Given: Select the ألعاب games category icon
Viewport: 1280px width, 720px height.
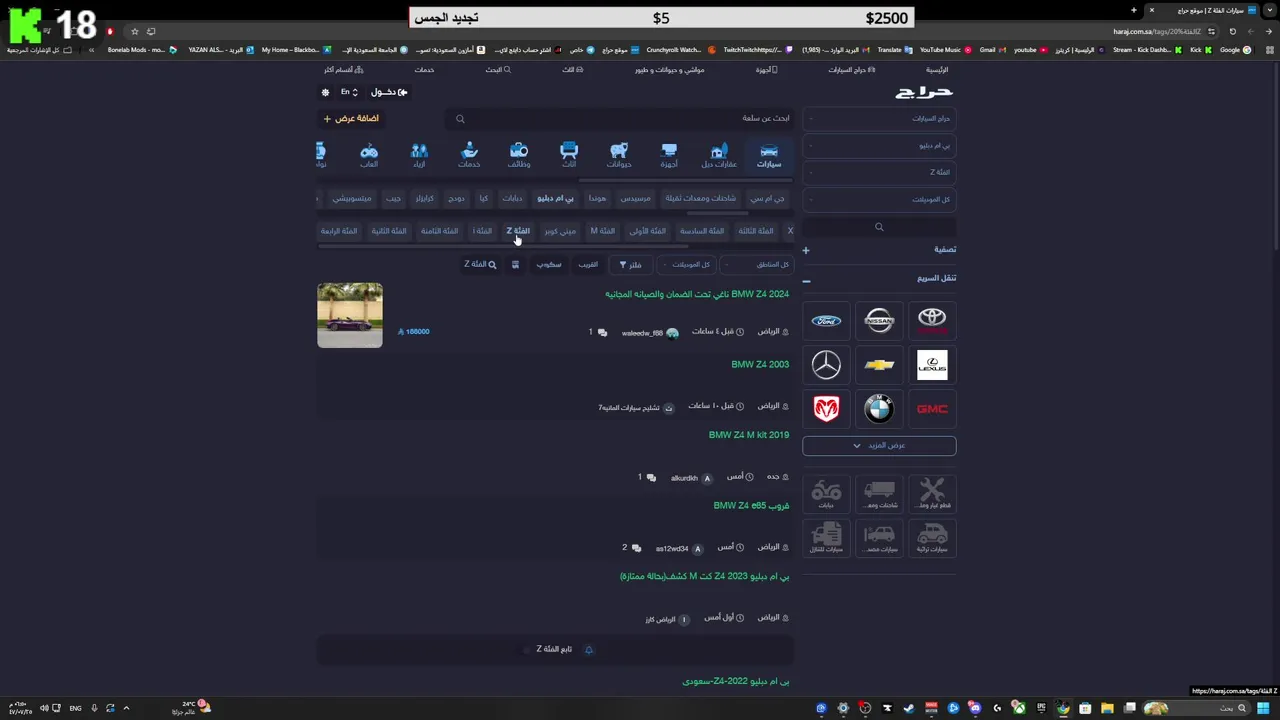Looking at the screenshot, I should click(x=369, y=155).
